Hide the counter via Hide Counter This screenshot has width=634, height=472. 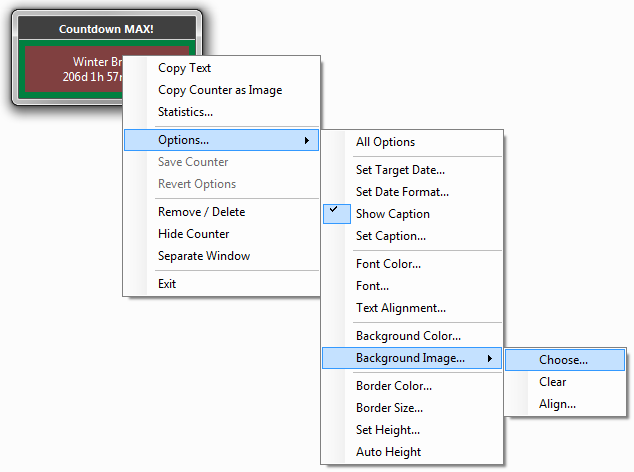tap(193, 234)
